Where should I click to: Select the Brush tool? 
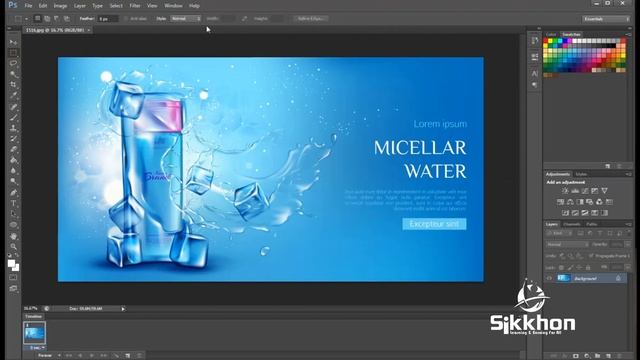13,118
